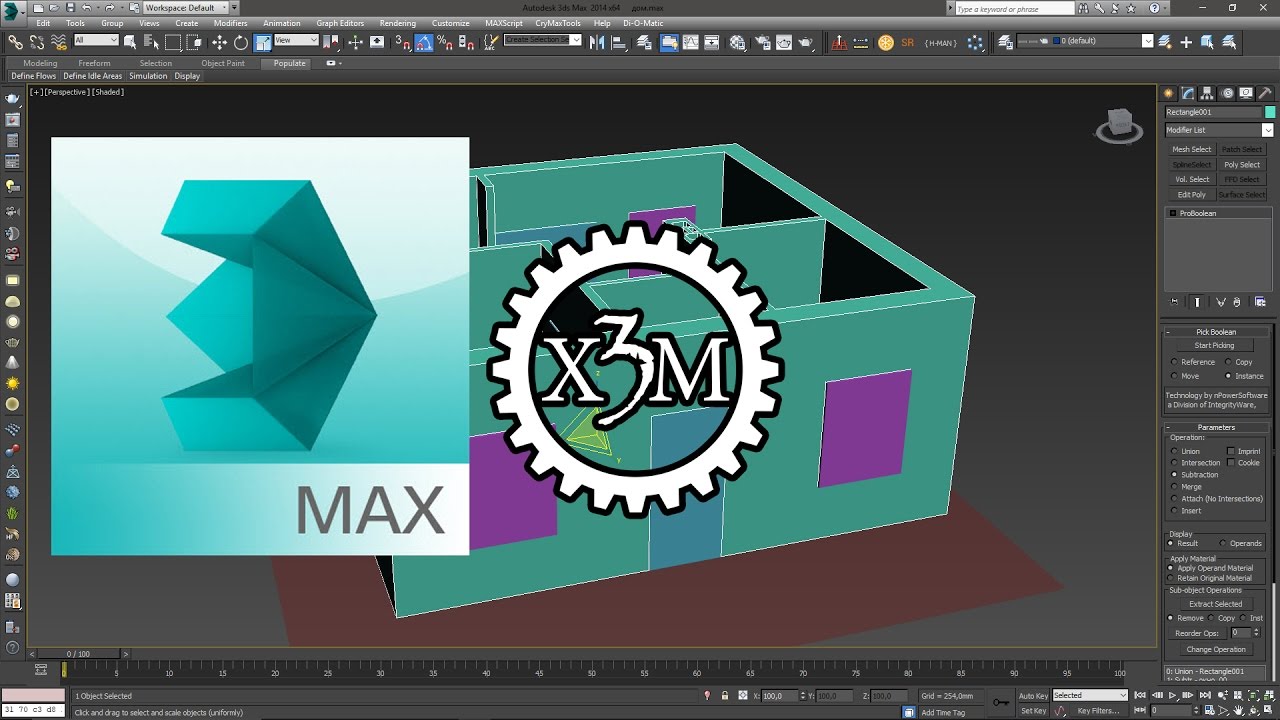This screenshot has width=1280, height=720.
Task: Toggle Percent Snap icon
Action: tap(444, 42)
